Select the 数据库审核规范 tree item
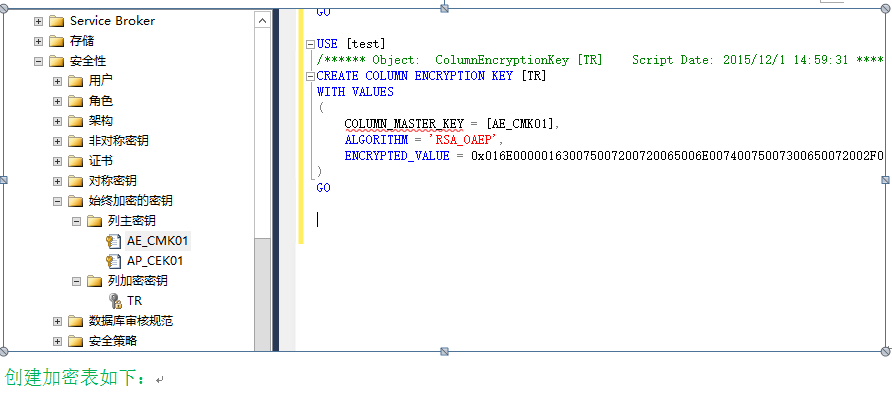Viewport: 892px width, 397px height. click(x=131, y=321)
